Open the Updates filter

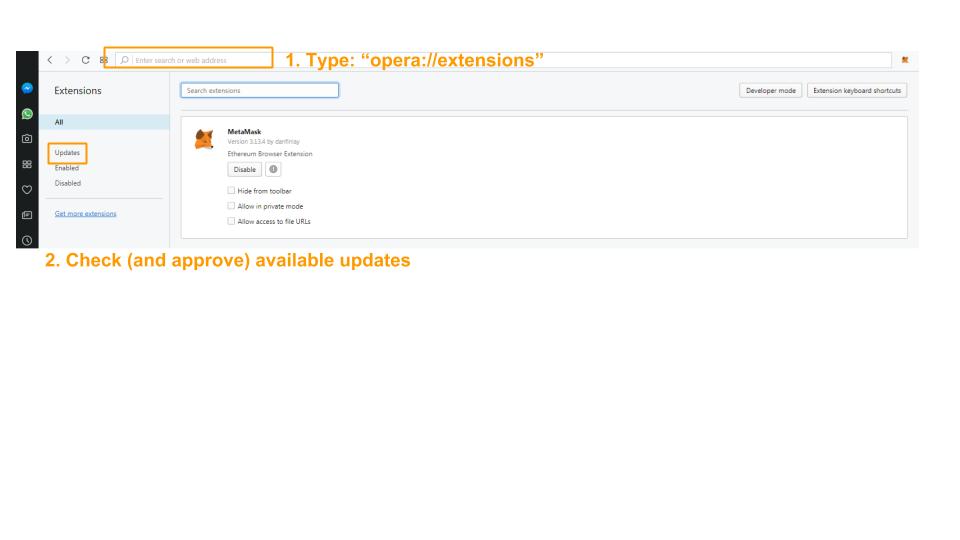tap(67, 152)
